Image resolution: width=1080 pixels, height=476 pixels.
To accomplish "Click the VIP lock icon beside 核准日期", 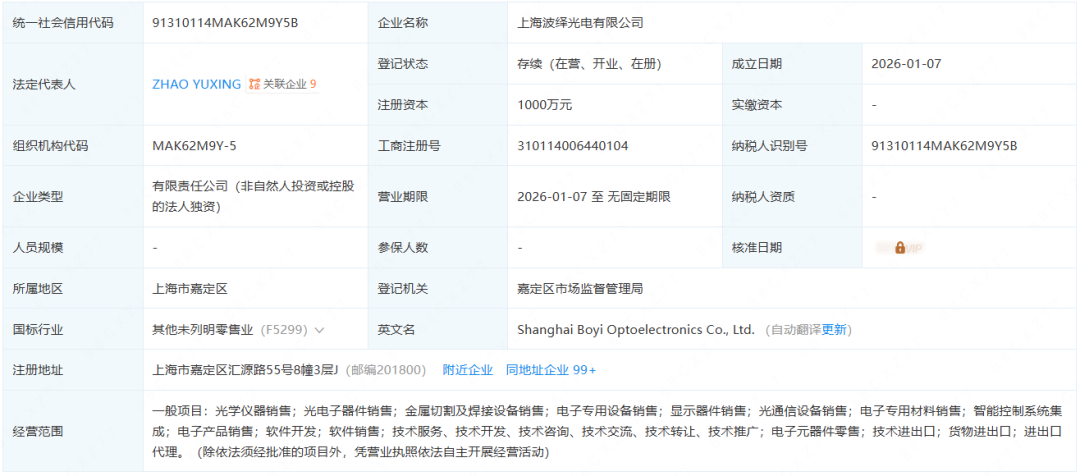I will point(900,248).
